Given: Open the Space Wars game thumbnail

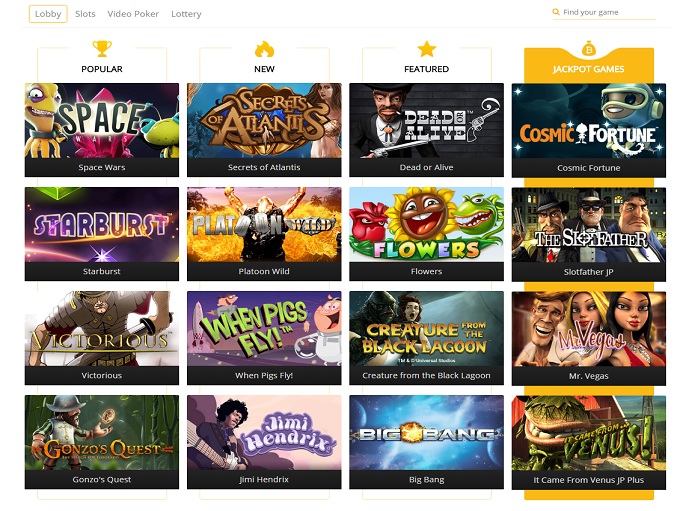Looking at the screenshot, I should point(102,121).
